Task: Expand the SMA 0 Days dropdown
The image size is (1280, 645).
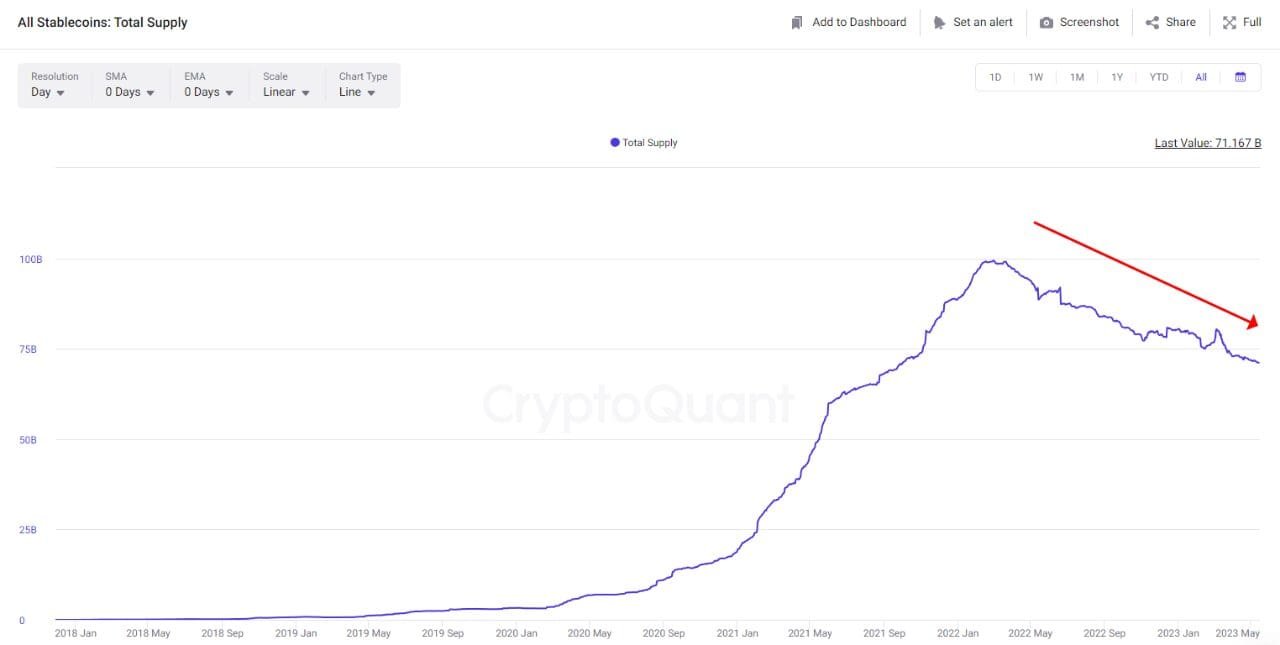Action: tap(130, 92)
